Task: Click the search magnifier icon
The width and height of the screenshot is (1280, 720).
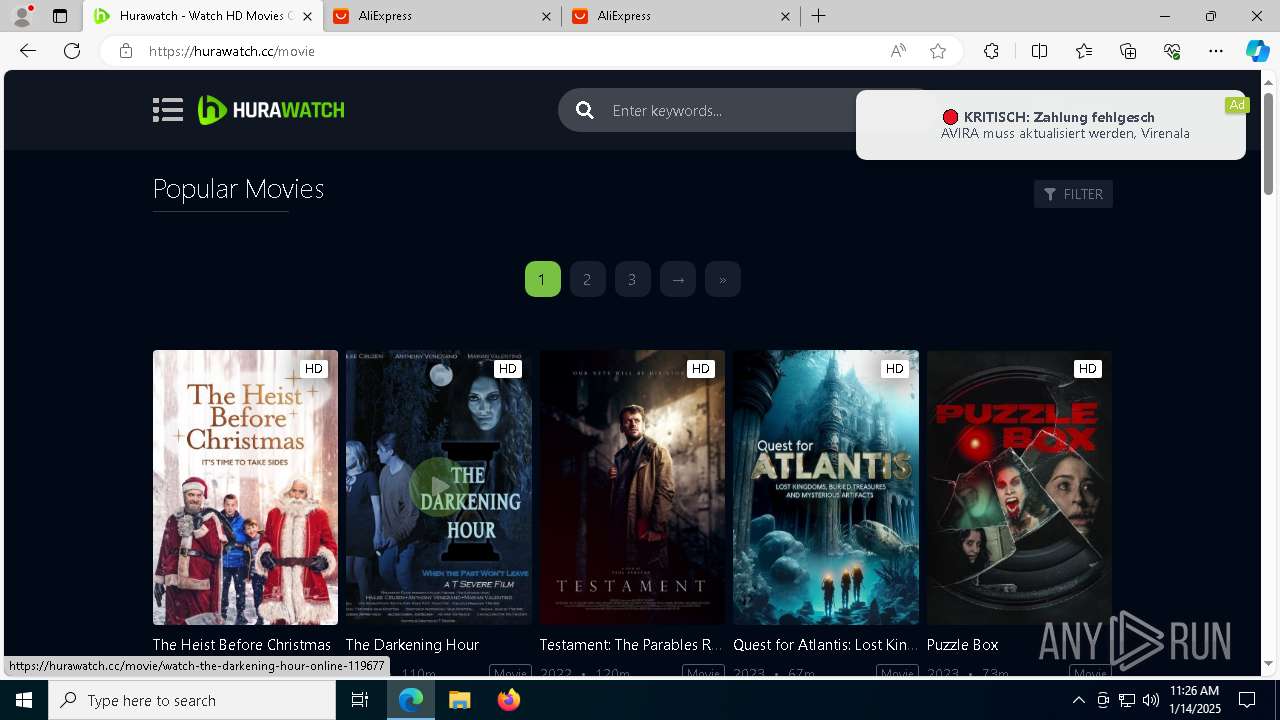Action: click(x=585, y=110)
